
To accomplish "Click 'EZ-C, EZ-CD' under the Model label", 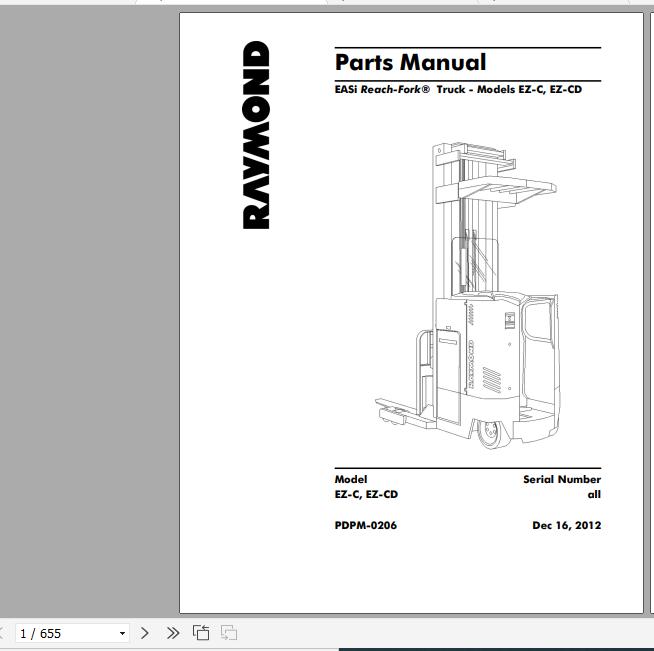I will [366, 494].
